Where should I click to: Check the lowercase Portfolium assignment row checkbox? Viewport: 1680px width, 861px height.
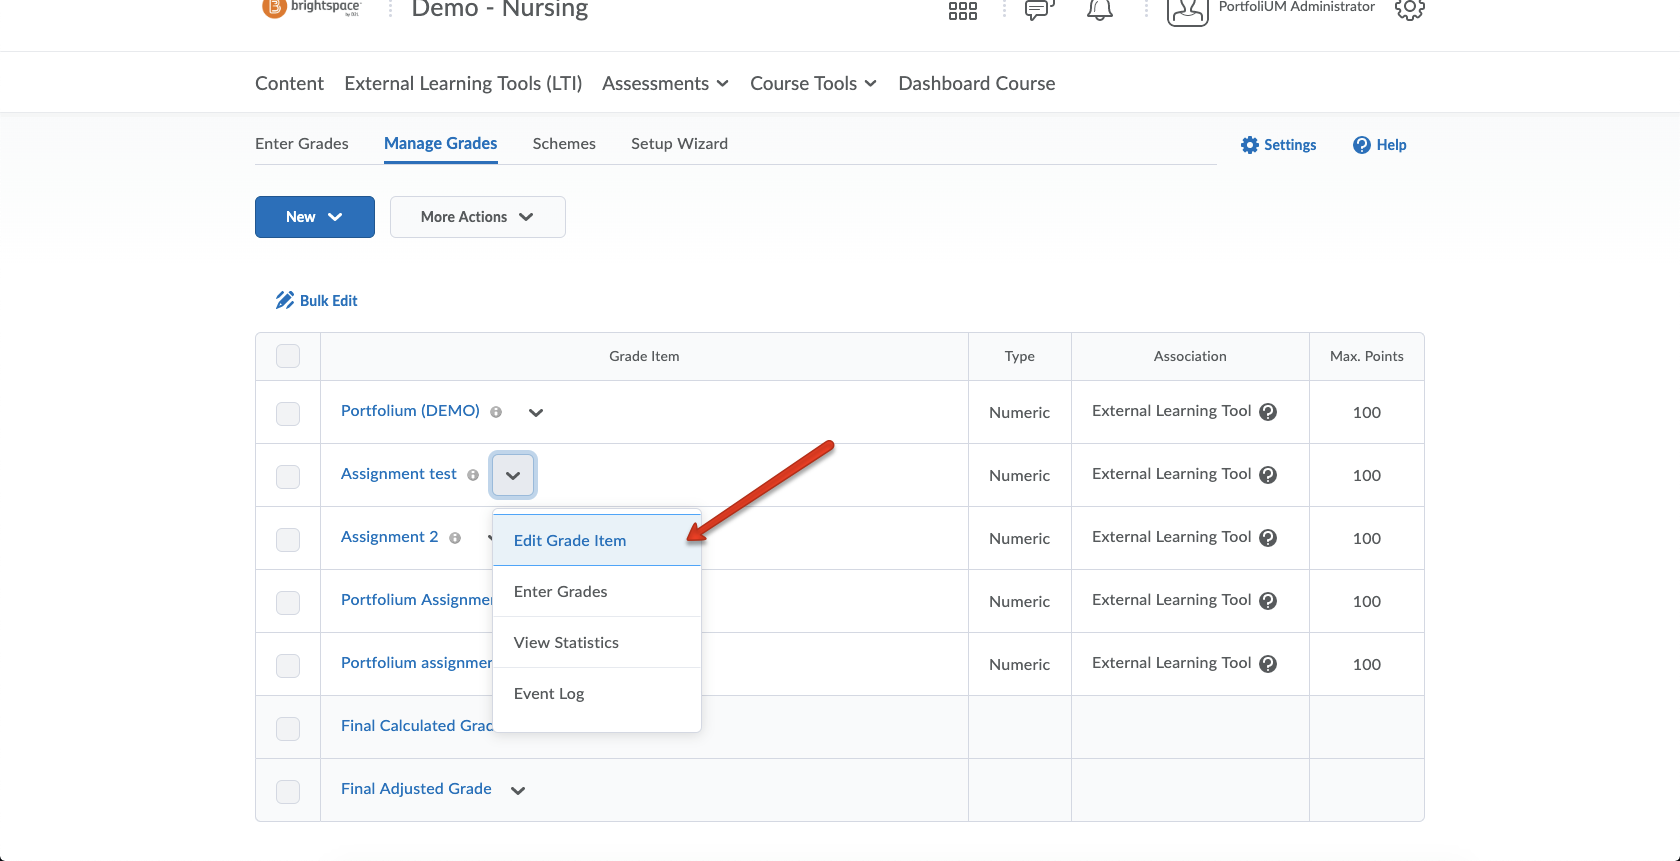coord(288,665)
